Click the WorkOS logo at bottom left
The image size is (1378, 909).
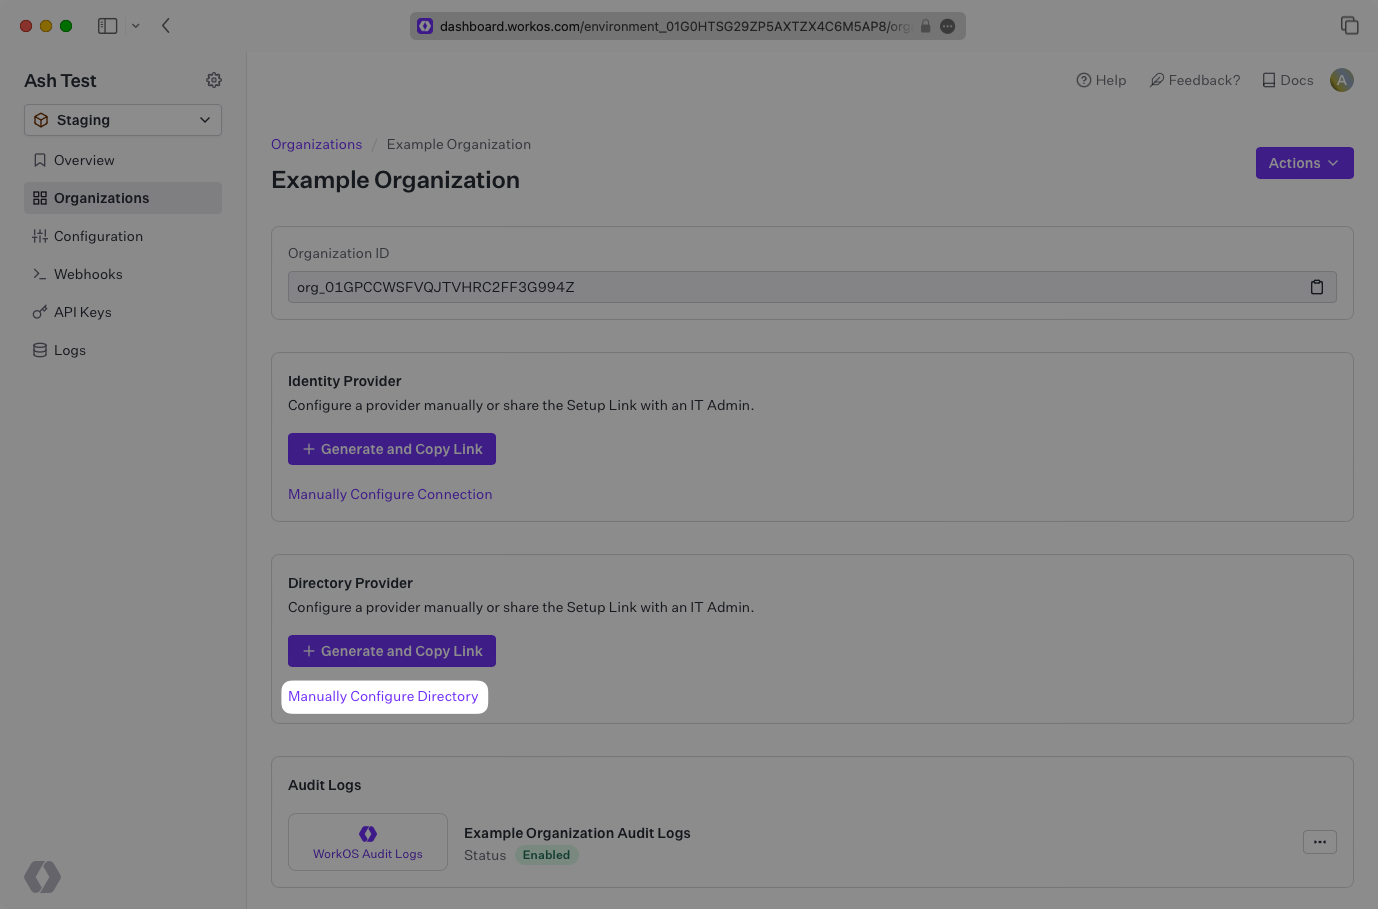[x=42, y=877]
